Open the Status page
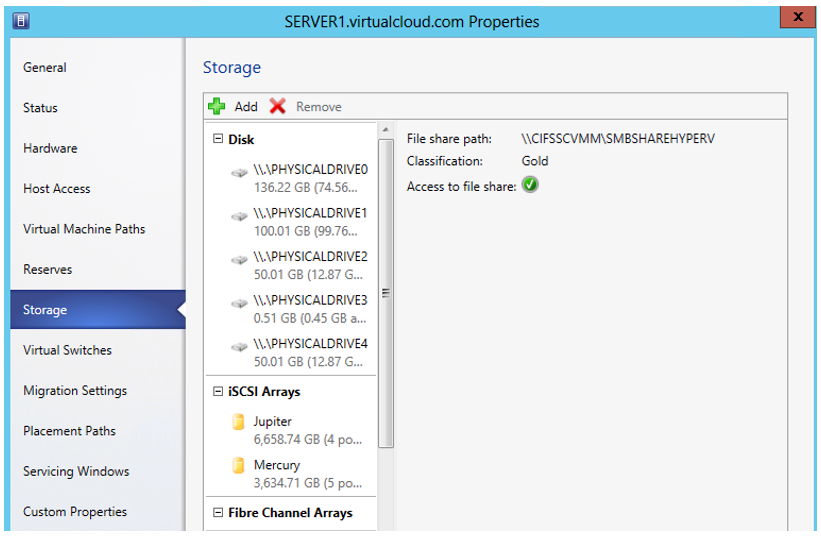 click(x=97, y=108)
